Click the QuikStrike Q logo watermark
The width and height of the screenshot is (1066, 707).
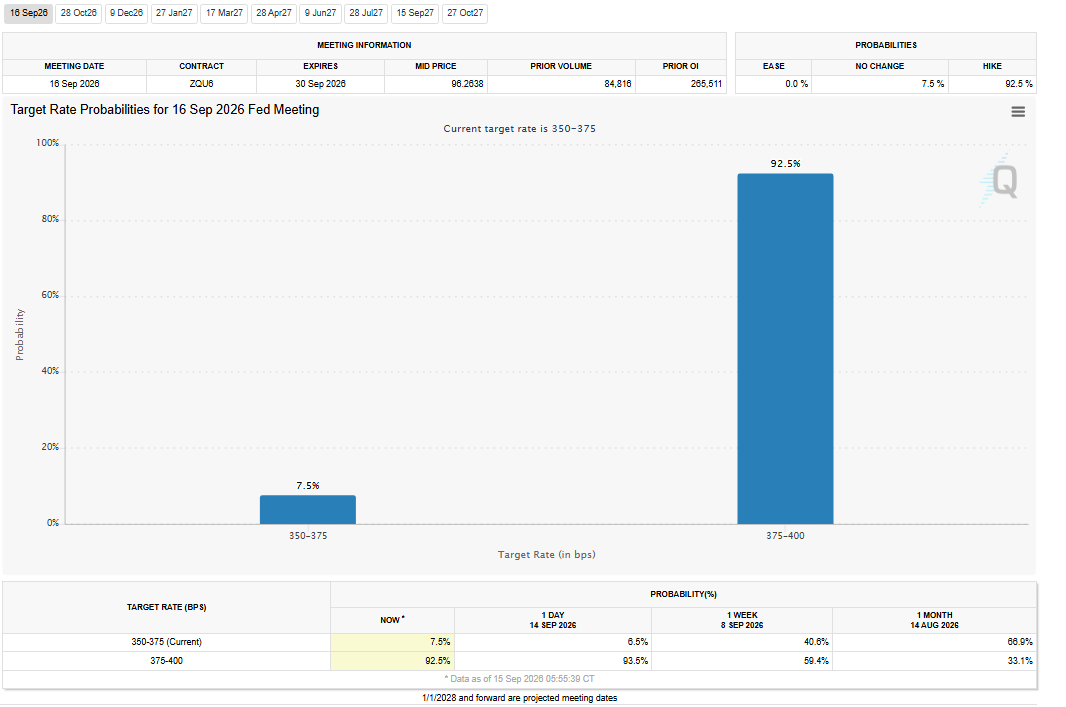[999, 181]
